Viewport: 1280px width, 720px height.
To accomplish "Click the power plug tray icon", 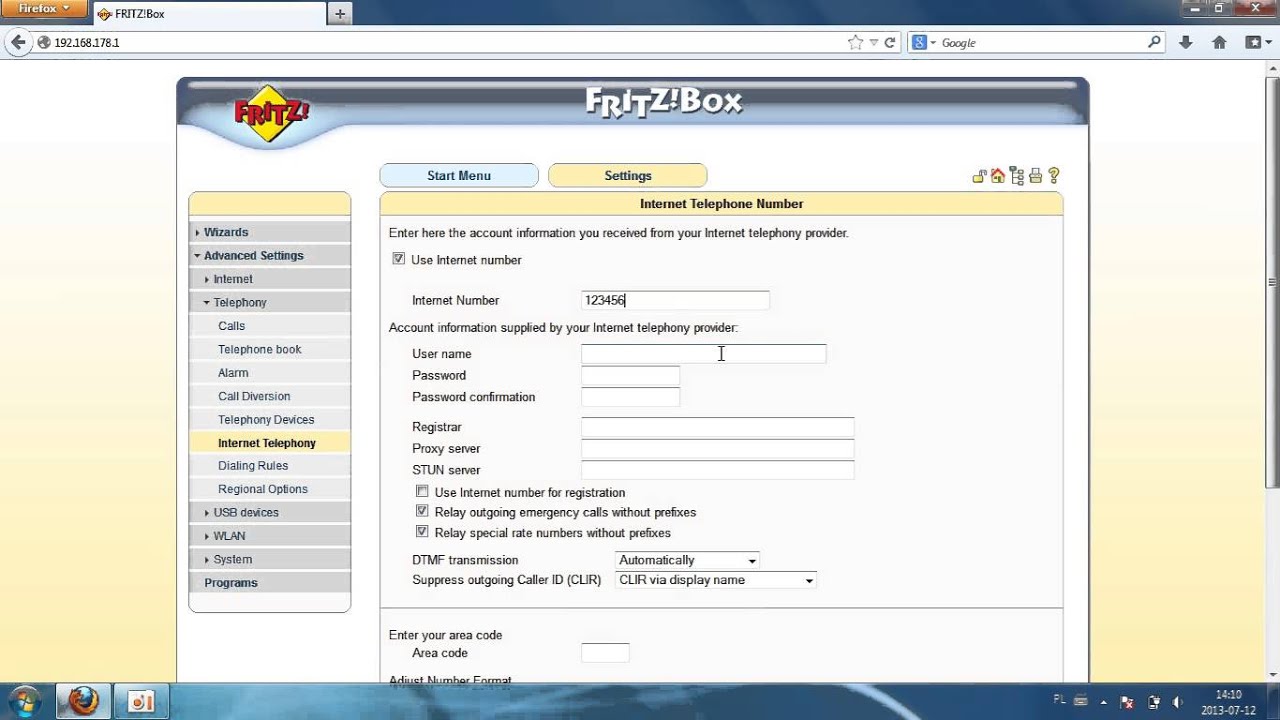I will [x=1153, y=701].
